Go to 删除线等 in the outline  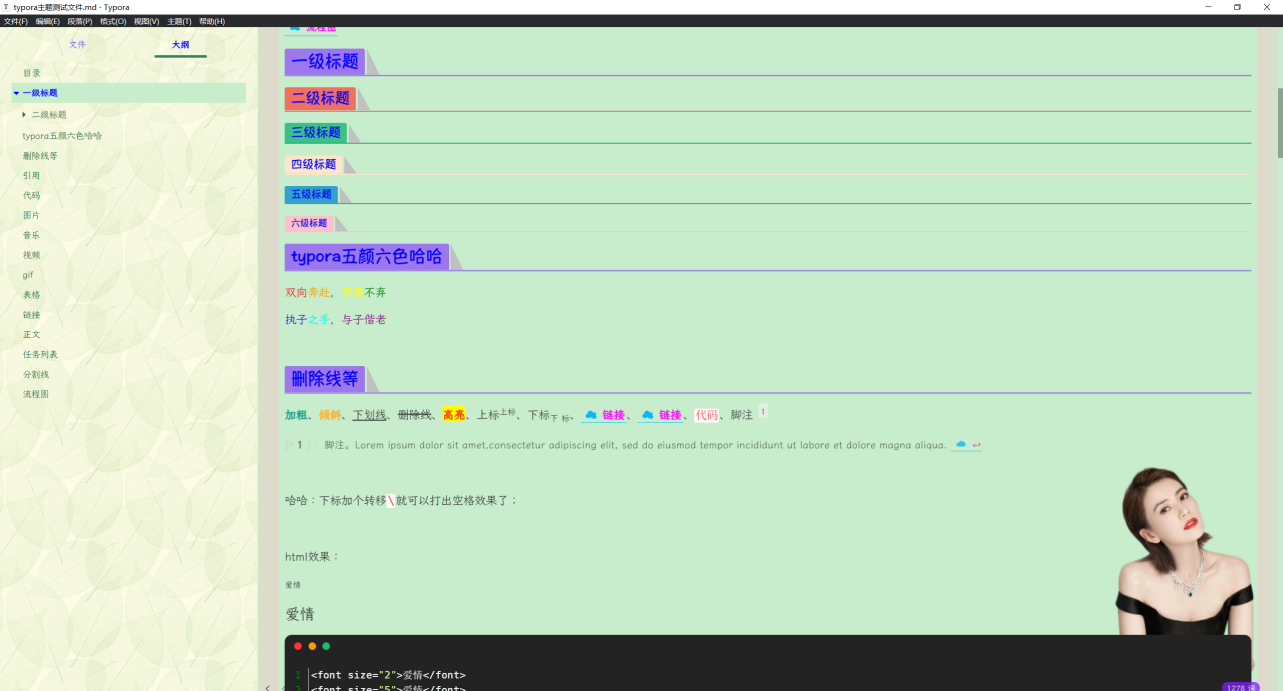click(40, 156)
